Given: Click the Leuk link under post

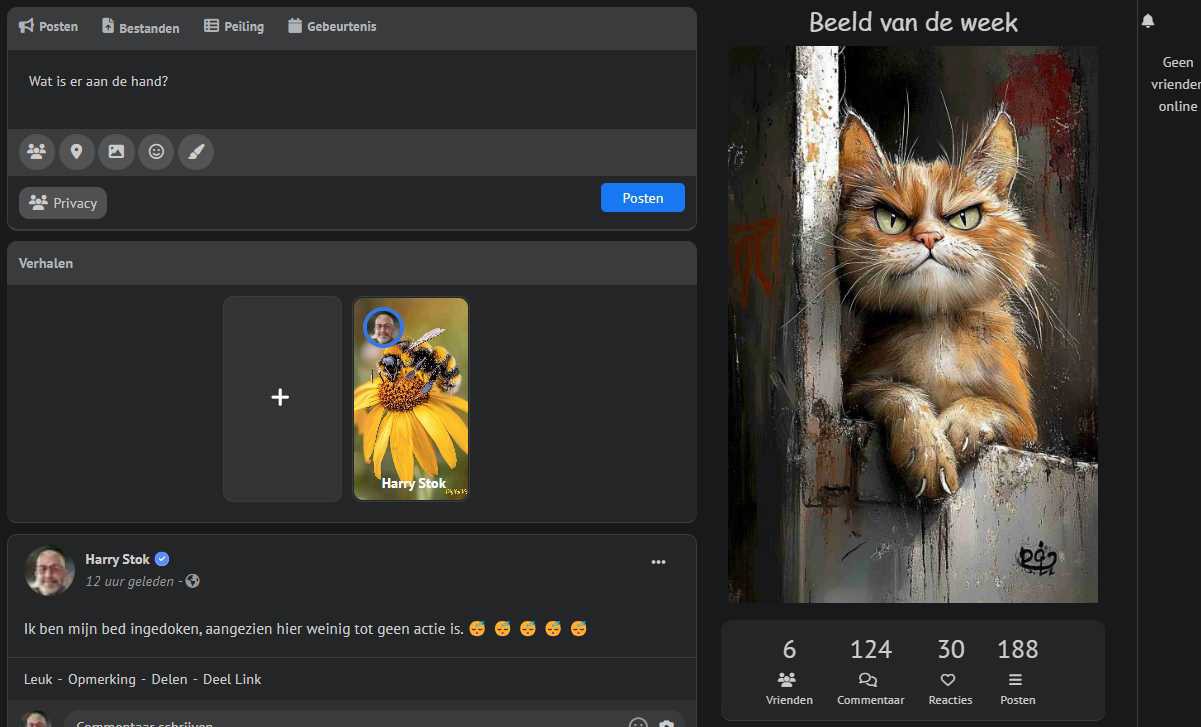Looking at the screenshot, I should pyautogui.click(x=38, y=679).
